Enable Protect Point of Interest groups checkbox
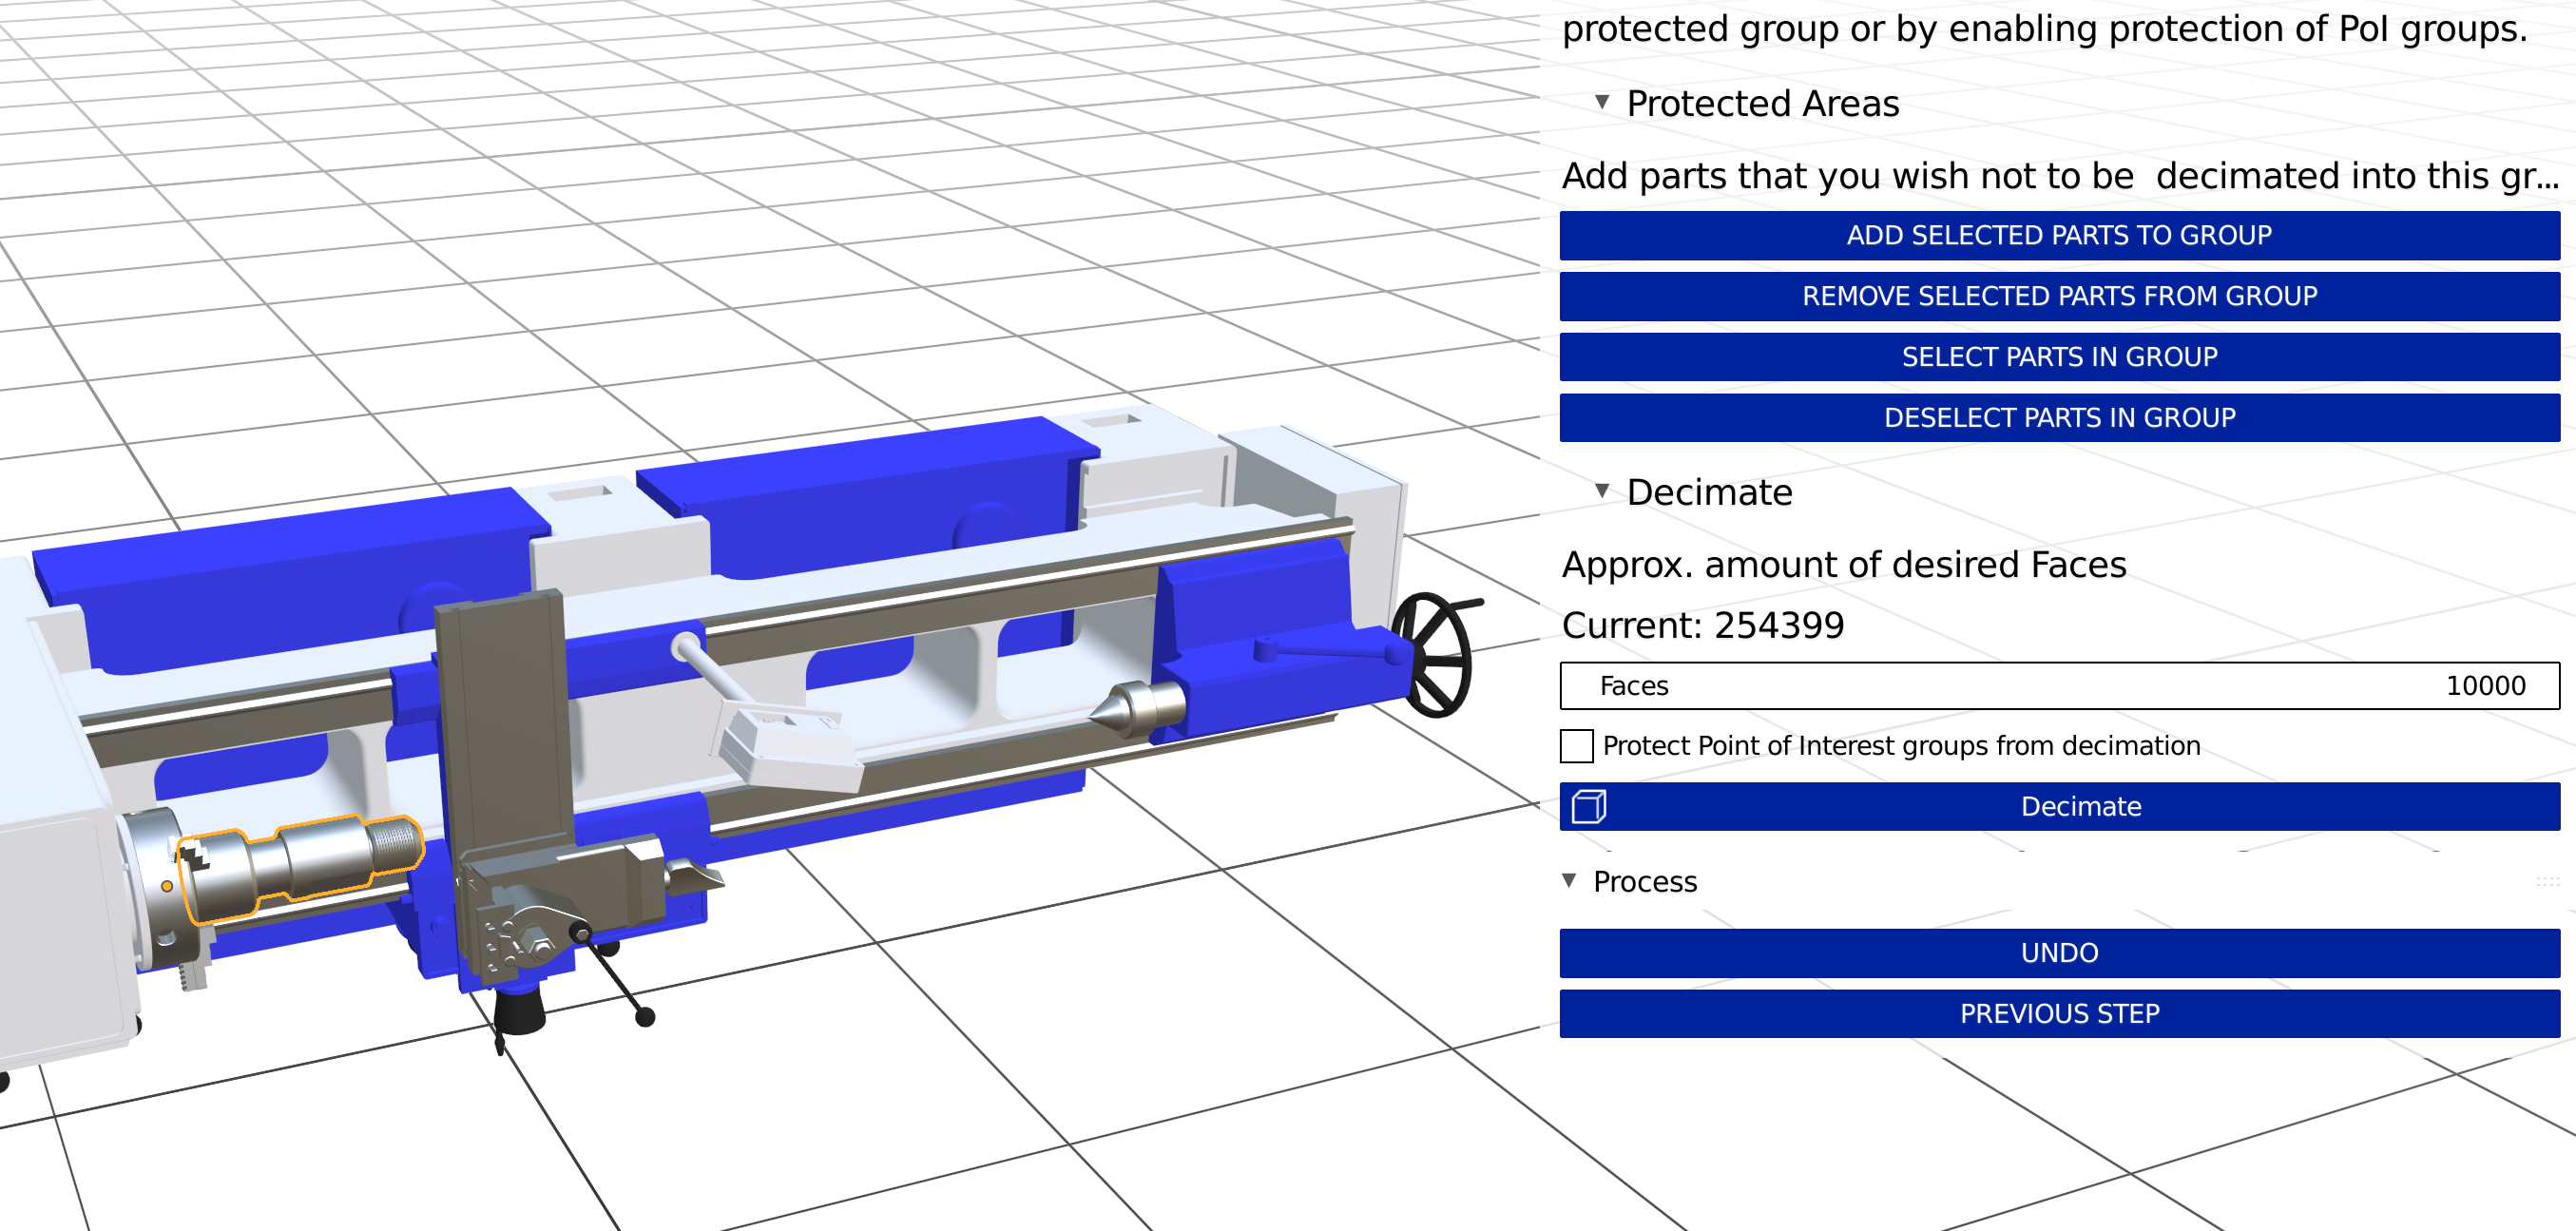This screenshot has height=1231, width=2576. pos(1577,746)
